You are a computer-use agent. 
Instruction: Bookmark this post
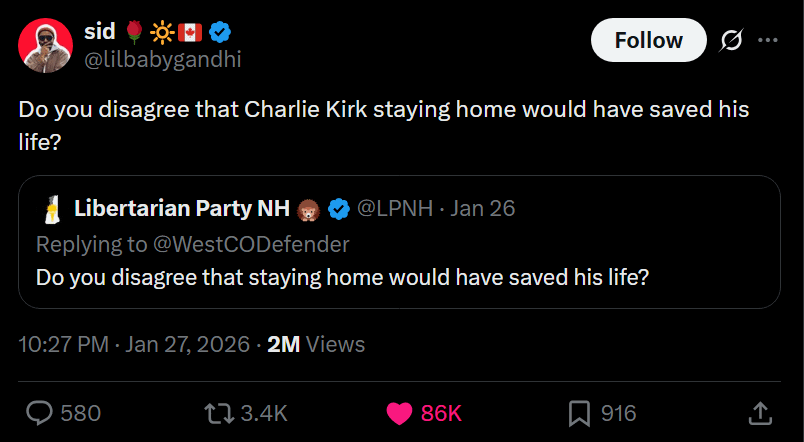[579, 412]
